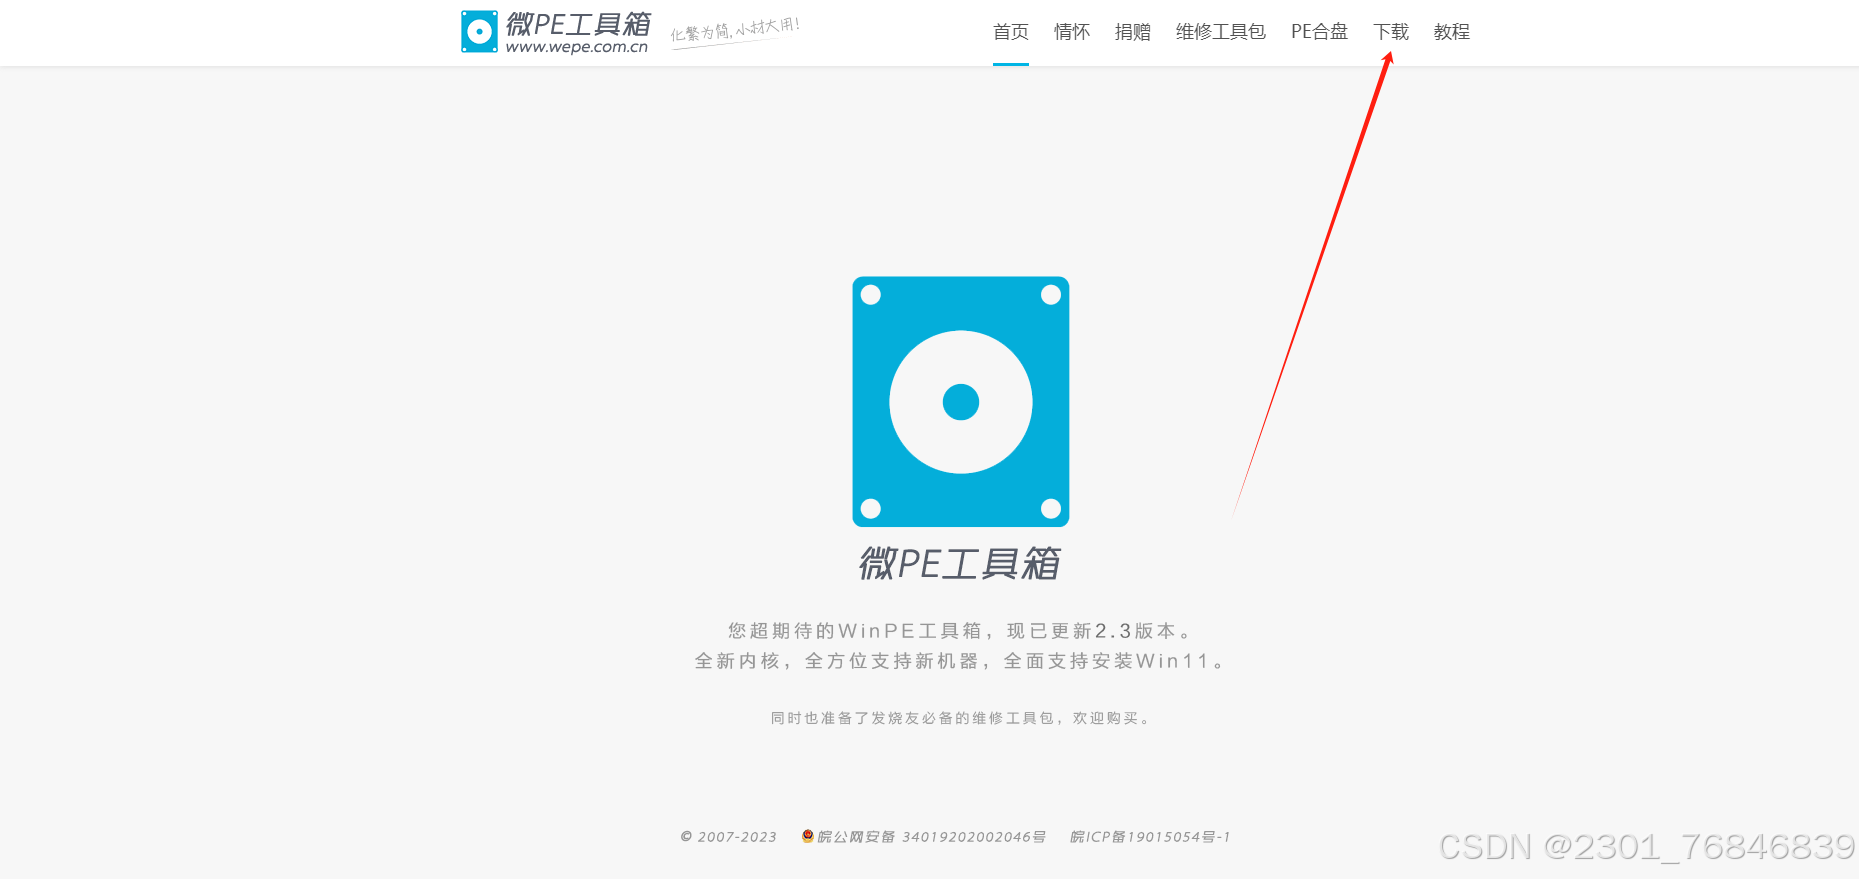Viewport: 1859px width, 879px height.
Task: Click the line mentioning 全面支持安装Win11
Action: point(960,661)
